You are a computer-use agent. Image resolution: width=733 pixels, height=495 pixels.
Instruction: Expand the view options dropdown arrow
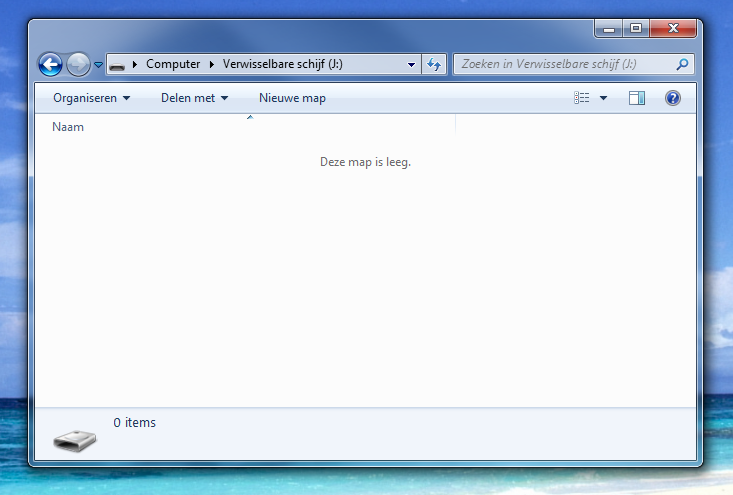[x=603, y=98]
